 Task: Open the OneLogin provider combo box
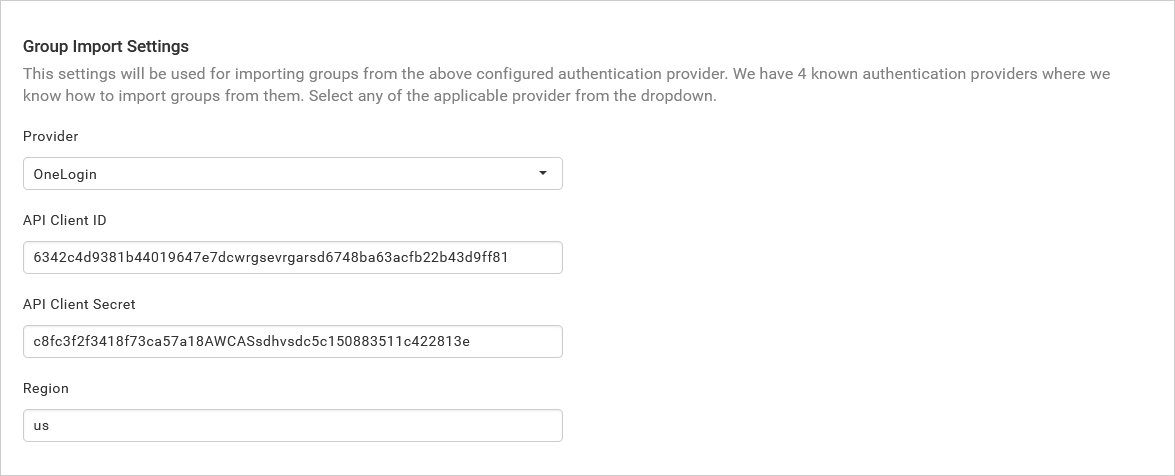(x=292, y=173)
